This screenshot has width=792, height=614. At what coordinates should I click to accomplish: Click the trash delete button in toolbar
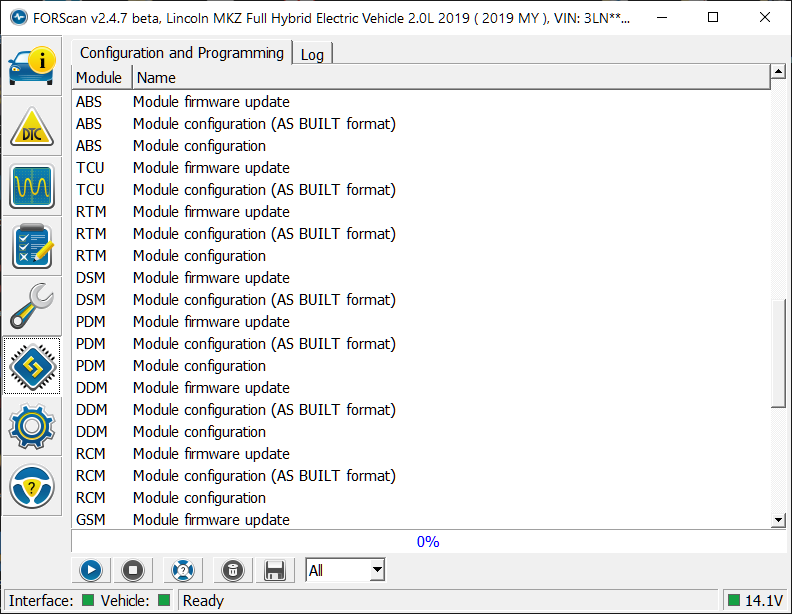coord(233,571)
